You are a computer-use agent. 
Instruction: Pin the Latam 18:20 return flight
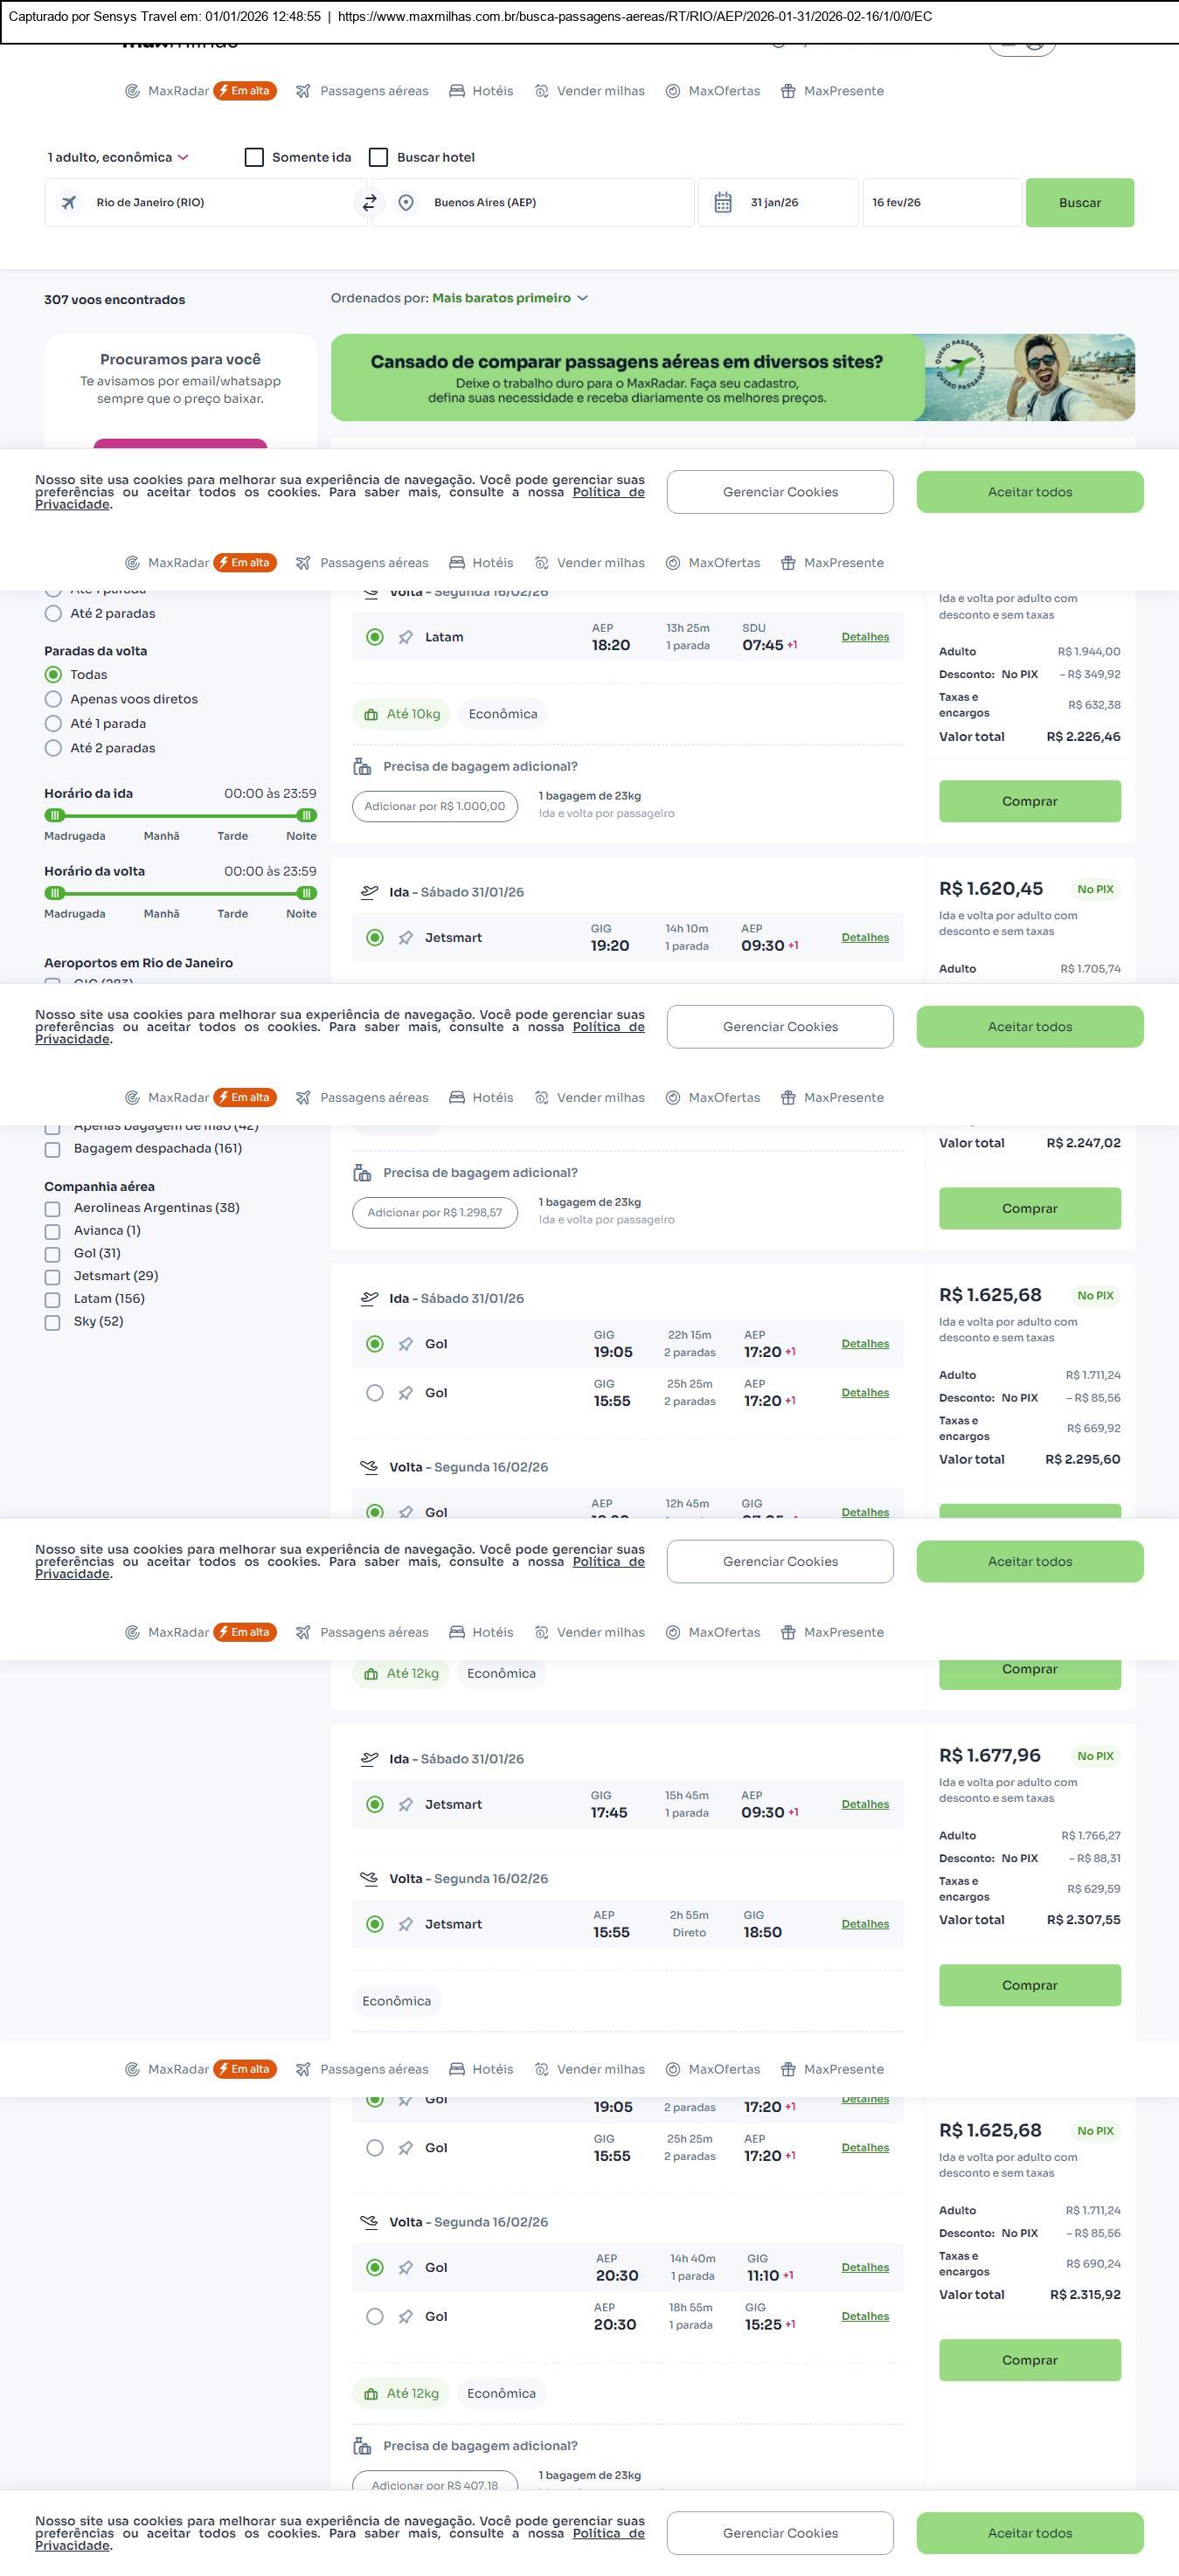[406, 638]
